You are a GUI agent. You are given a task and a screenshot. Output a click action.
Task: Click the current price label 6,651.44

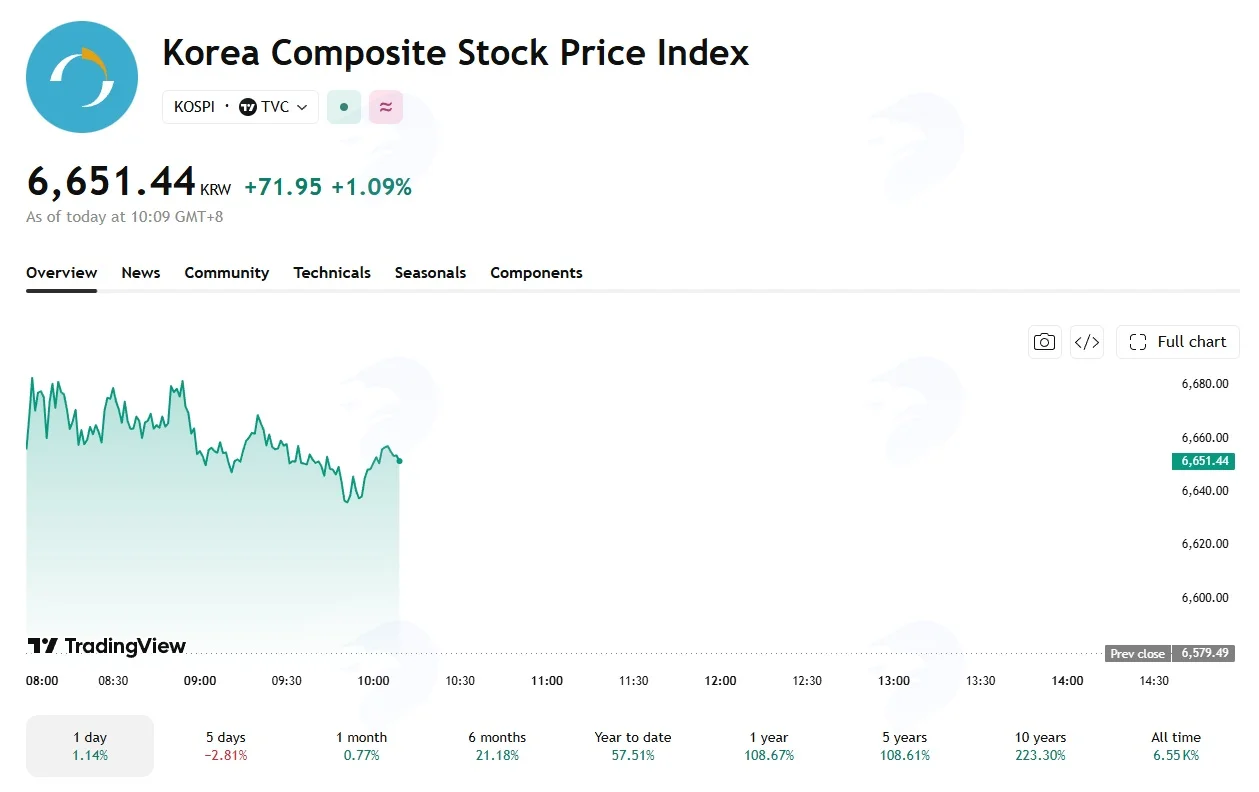pyautogui.click(x=1204, y=461)
